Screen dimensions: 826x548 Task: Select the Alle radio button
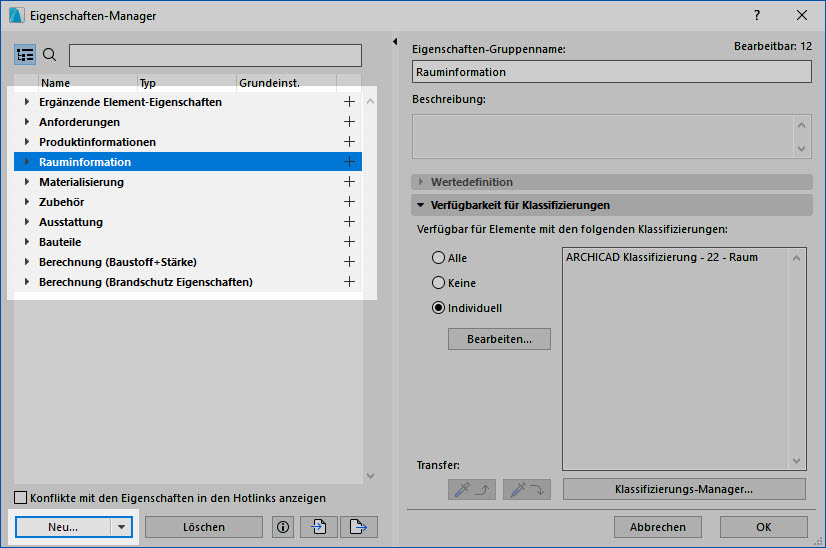pos(438,258)
